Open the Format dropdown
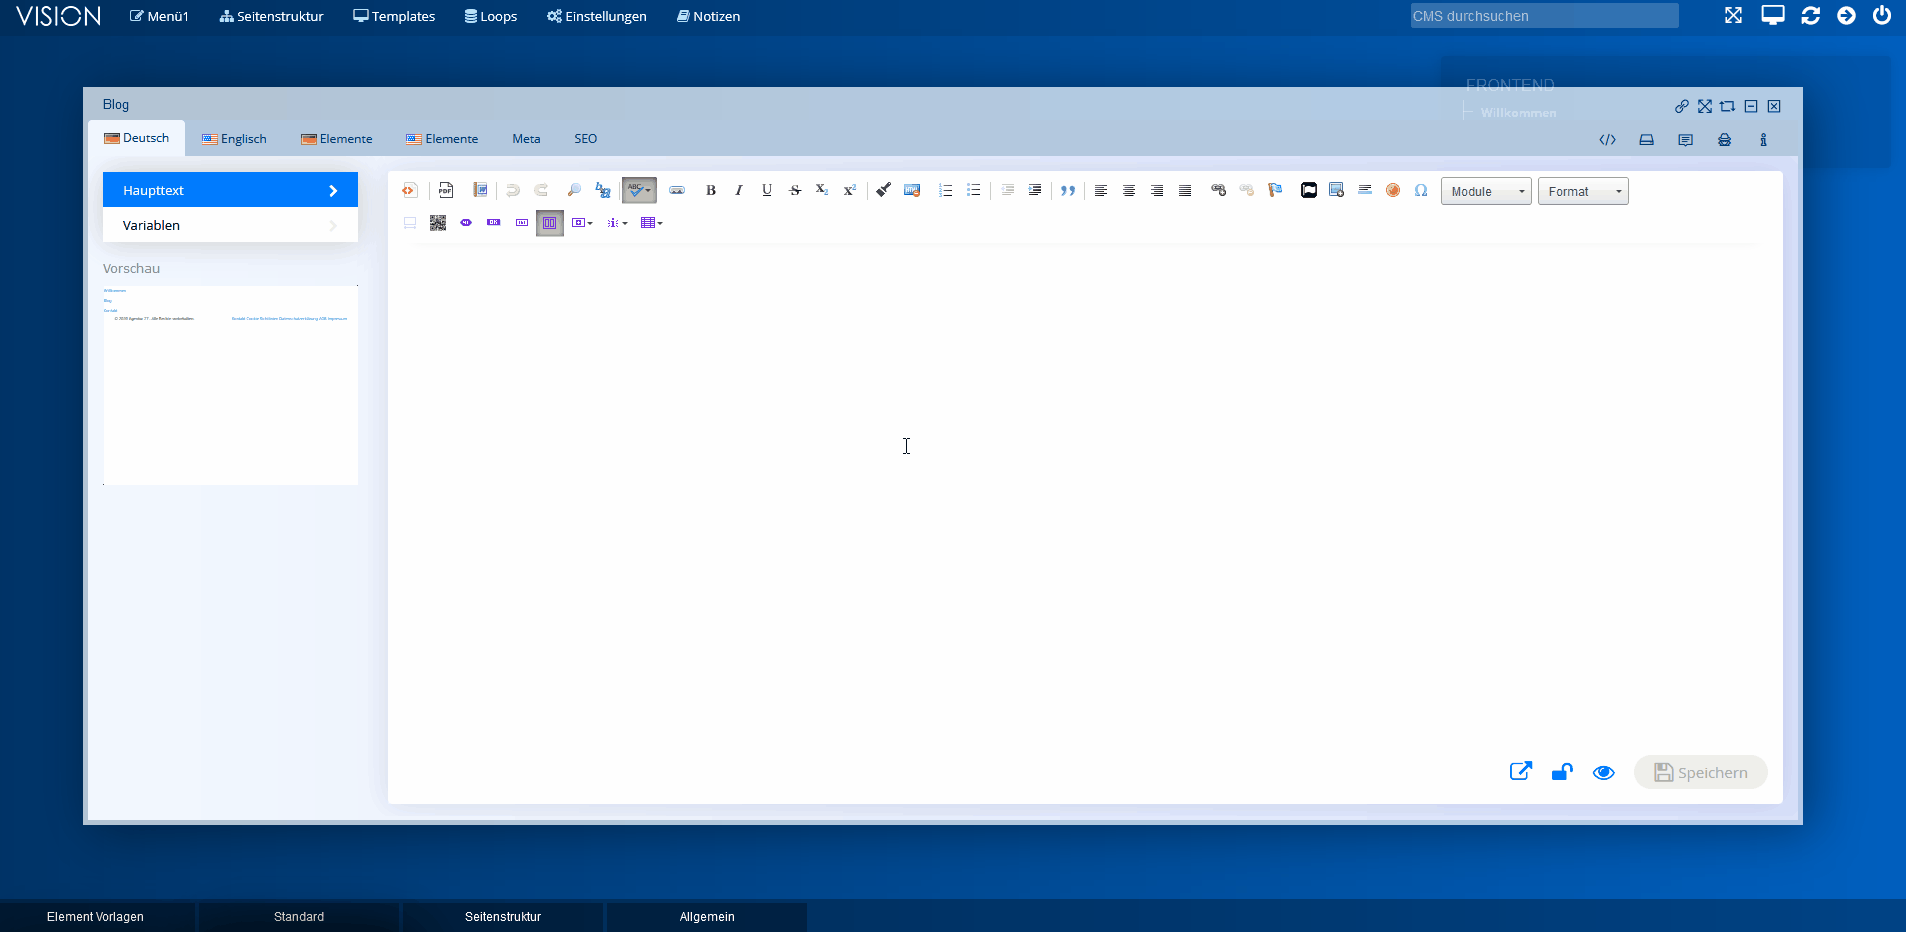The image size is (1906, 932). click(x=1582, y=191)
